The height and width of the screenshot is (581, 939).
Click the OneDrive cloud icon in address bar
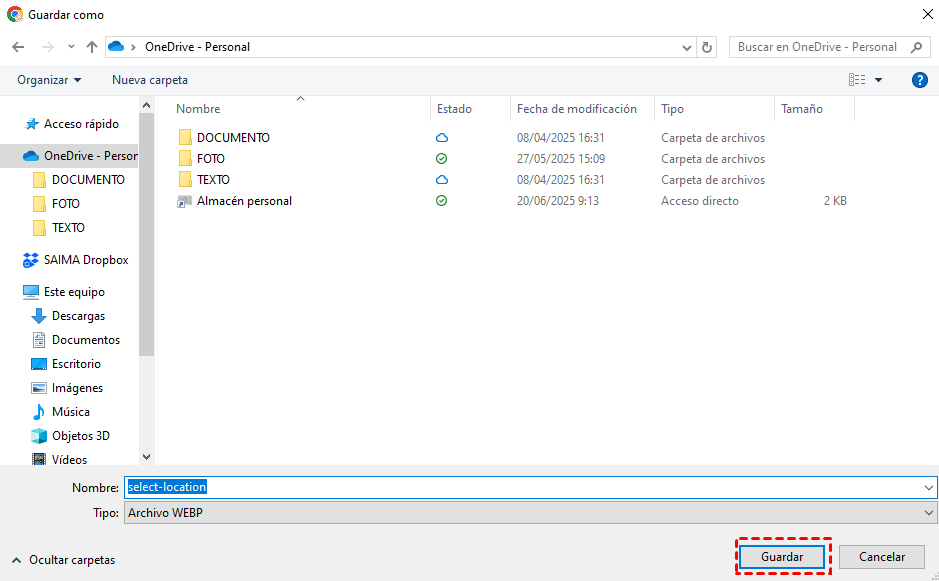pyautogui.click(x=116, y=47)
